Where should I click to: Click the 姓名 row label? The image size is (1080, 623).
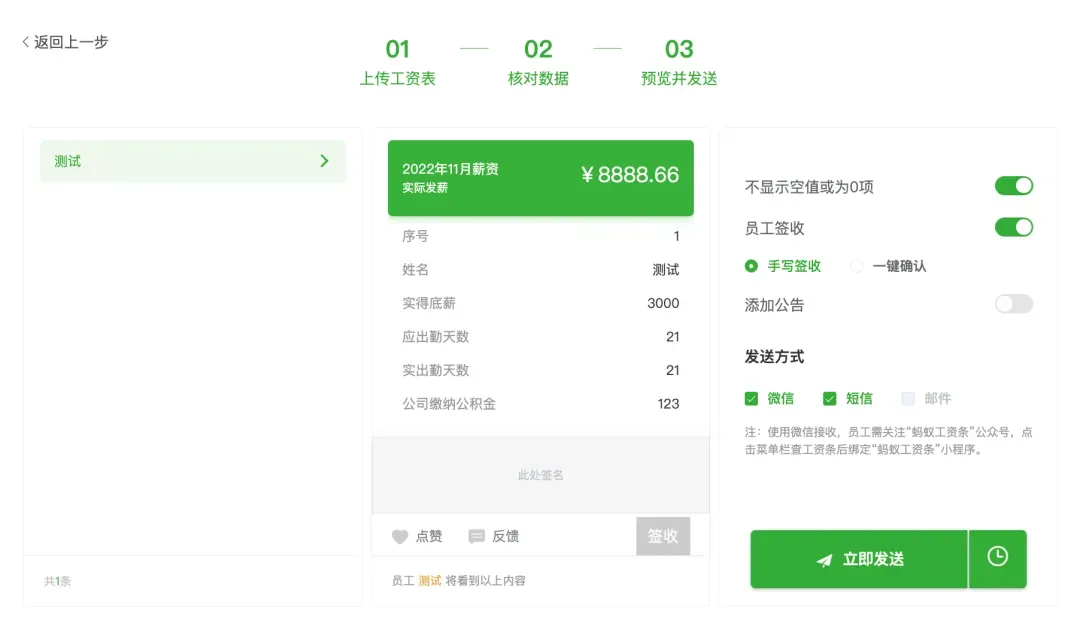(415, 270)
